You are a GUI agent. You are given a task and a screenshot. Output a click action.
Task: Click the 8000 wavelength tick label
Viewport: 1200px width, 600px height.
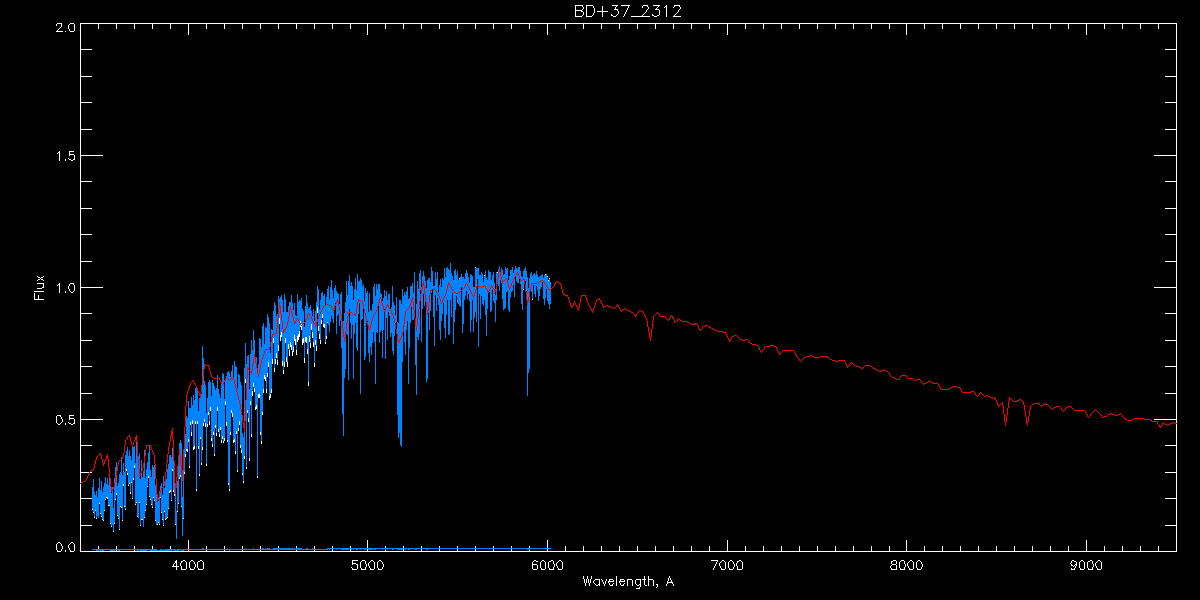[907, 564]
